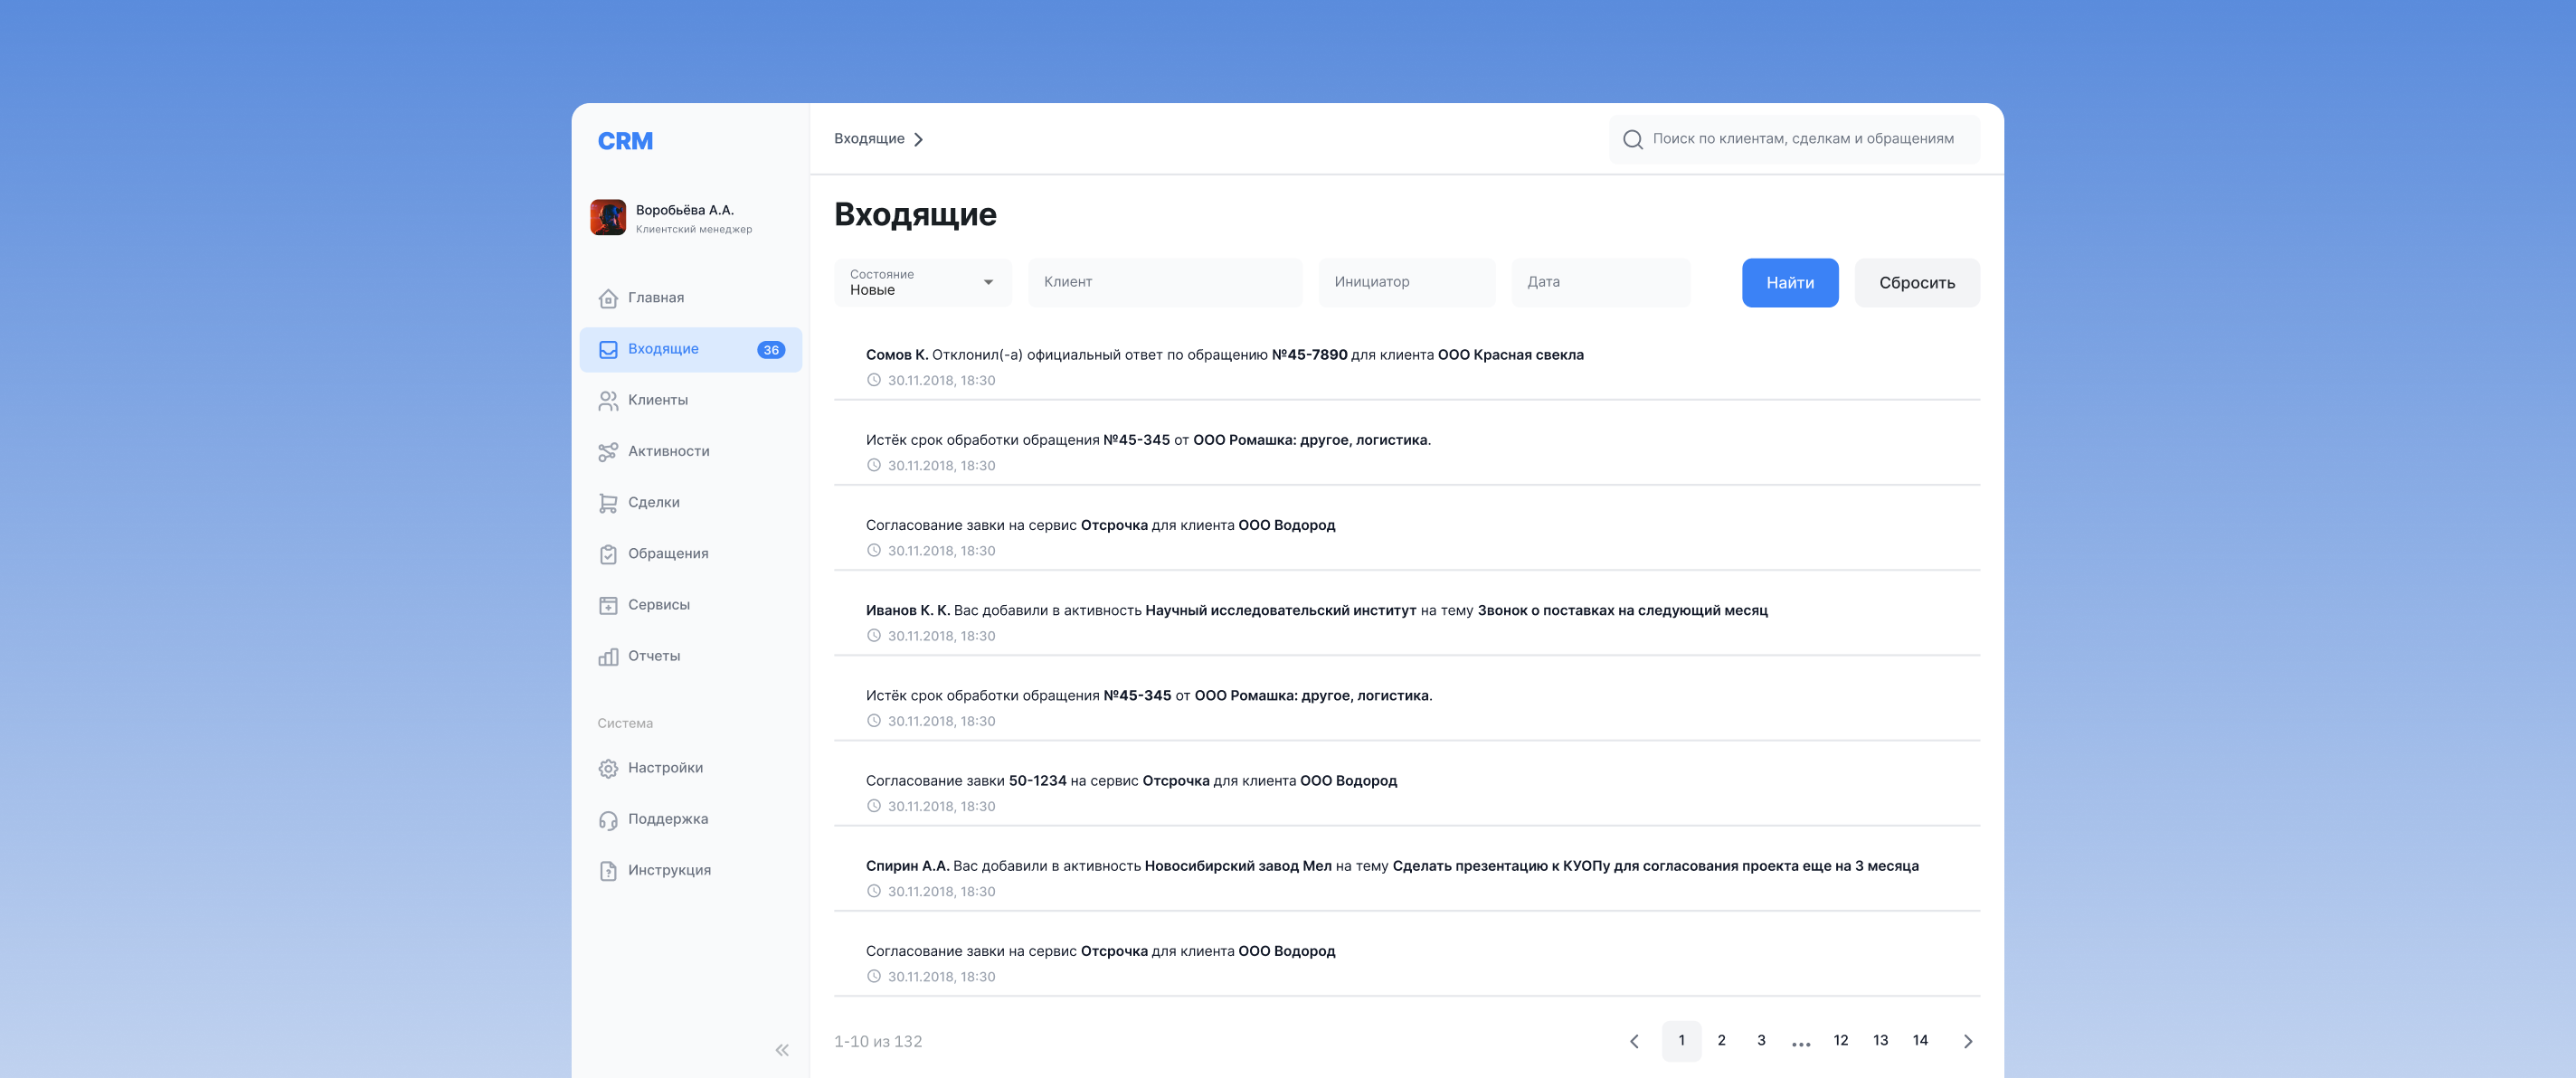This screenshot has width=2576, height=1078.
Task: Click clock icon of Спирин А.А. notification
Action: click(x=873, y=891)
